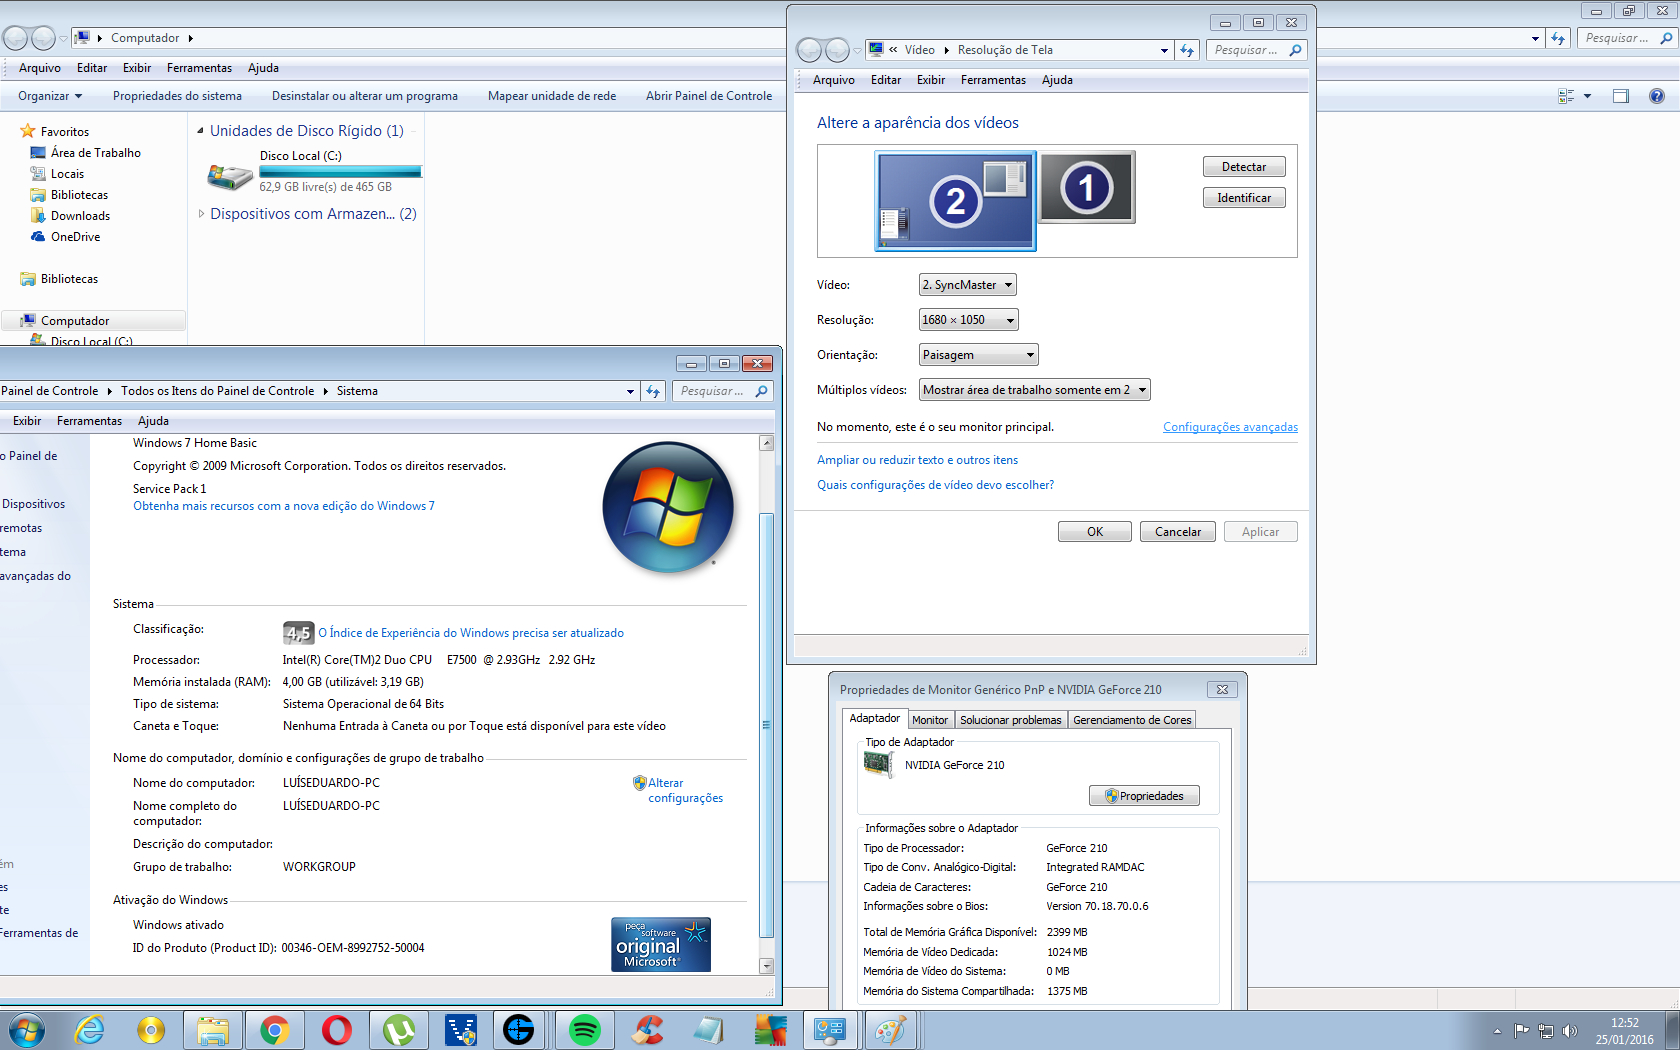Click Back button in Computador window

pyautogui.click(x=15, y=38)
